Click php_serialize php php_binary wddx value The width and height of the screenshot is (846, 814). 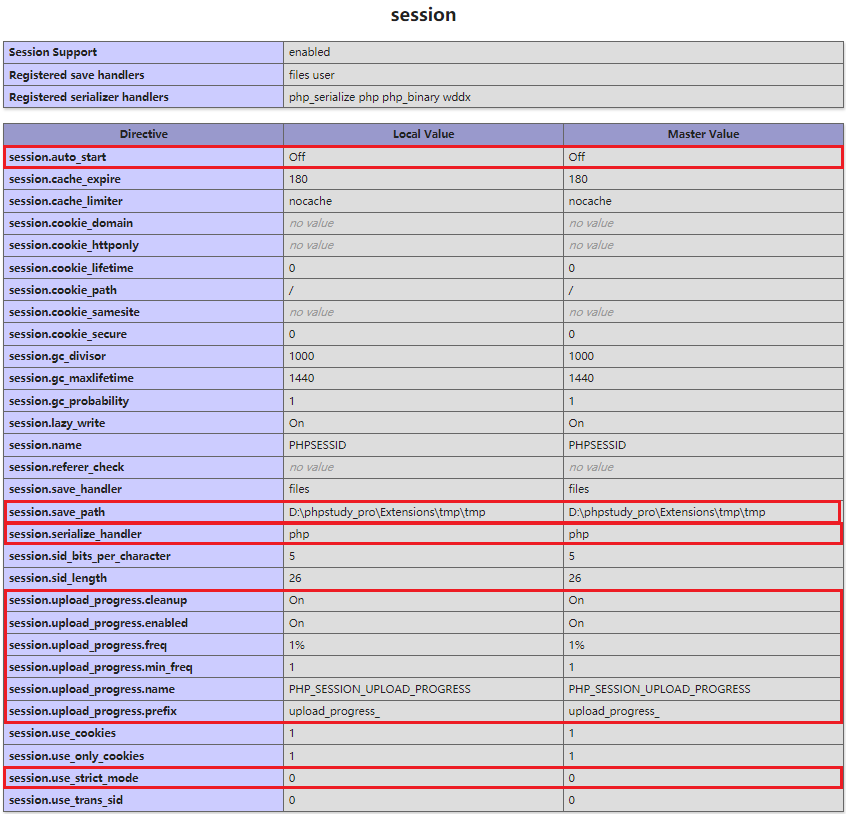[379, 97]
